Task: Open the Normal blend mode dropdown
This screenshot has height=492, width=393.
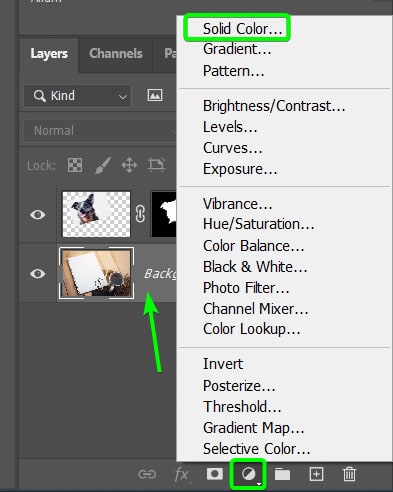Action: [100, 131]
